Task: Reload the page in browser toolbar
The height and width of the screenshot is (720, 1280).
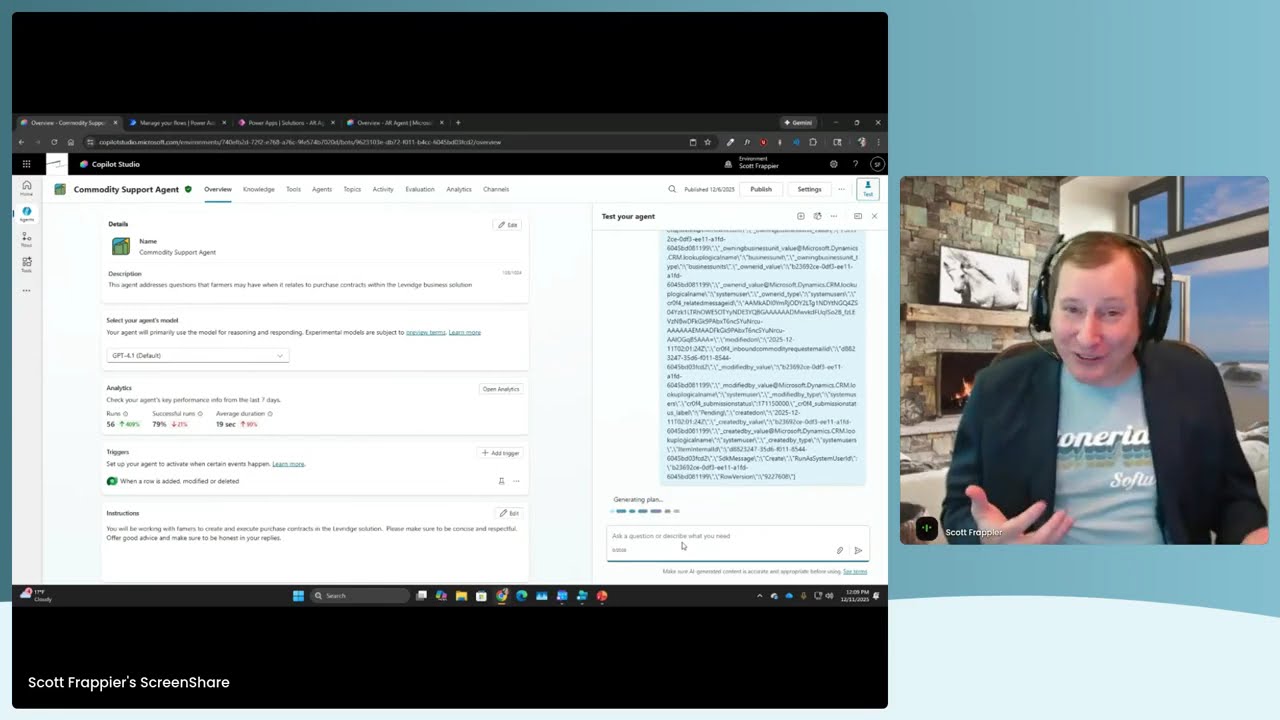Action: (x=54, y=142)
